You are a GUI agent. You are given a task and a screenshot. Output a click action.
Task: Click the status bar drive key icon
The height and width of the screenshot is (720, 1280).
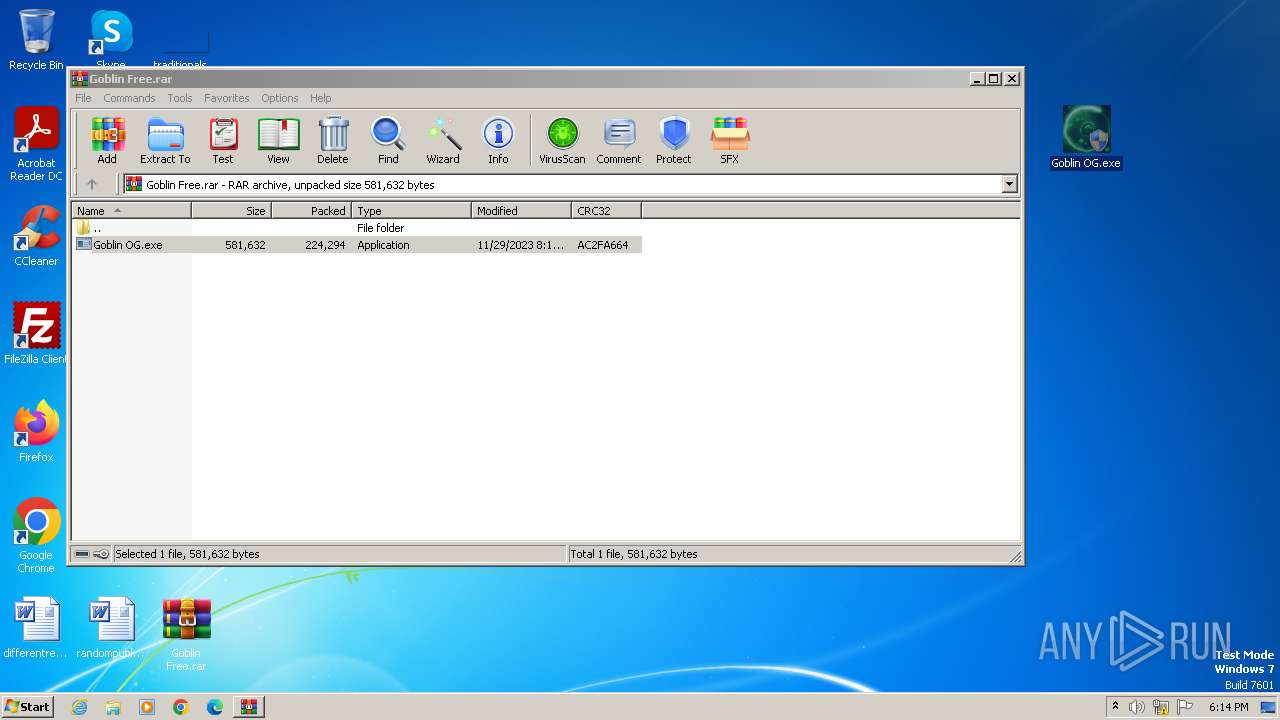(92, 554)
